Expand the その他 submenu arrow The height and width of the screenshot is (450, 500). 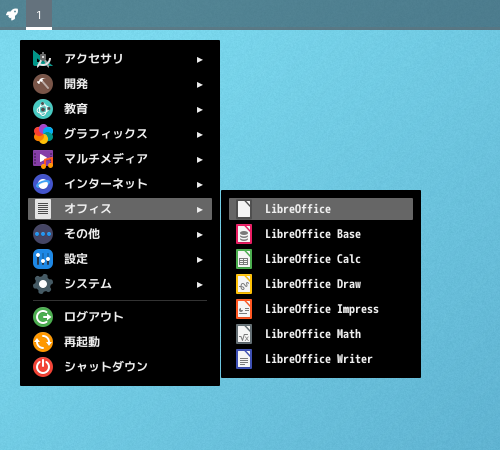click(199, 235)
